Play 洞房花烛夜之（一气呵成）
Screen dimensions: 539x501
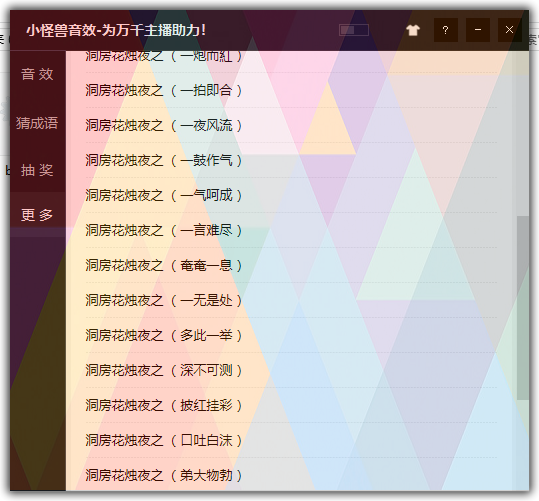[291, 196]
